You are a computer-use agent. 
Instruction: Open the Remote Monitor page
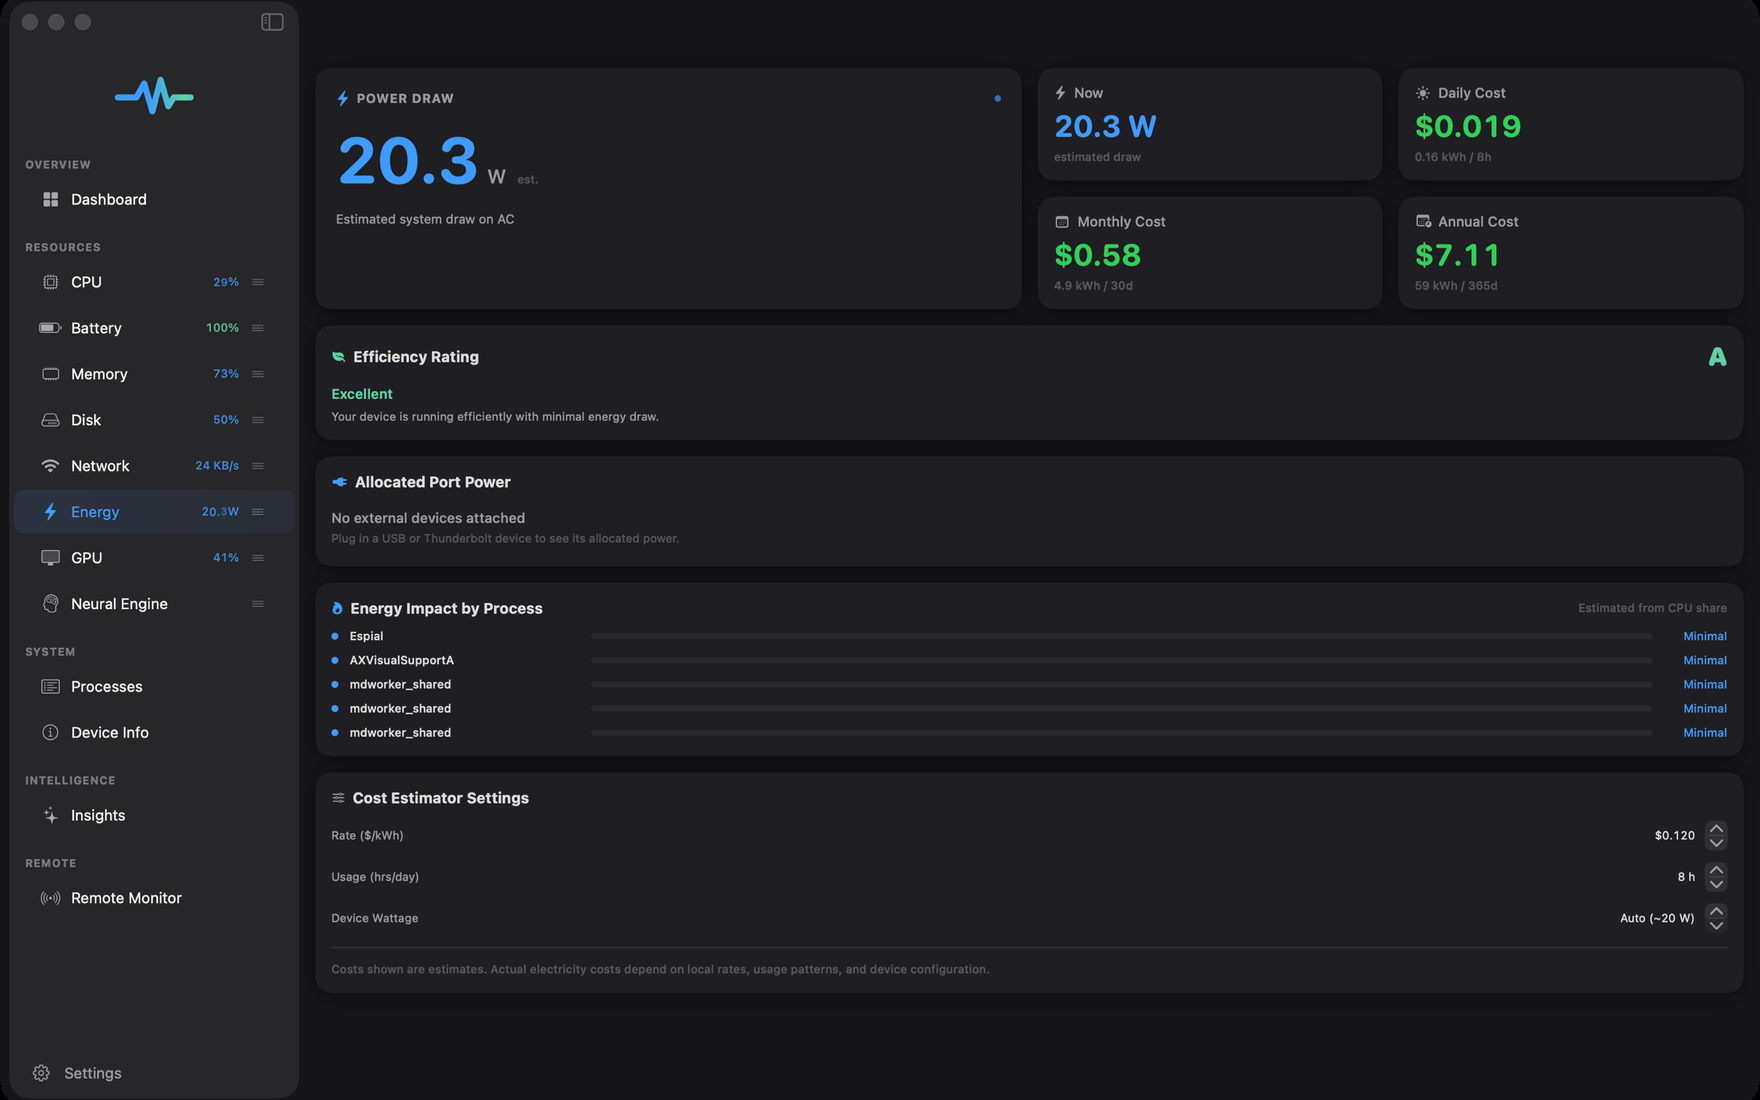click(x=154, y=899)
